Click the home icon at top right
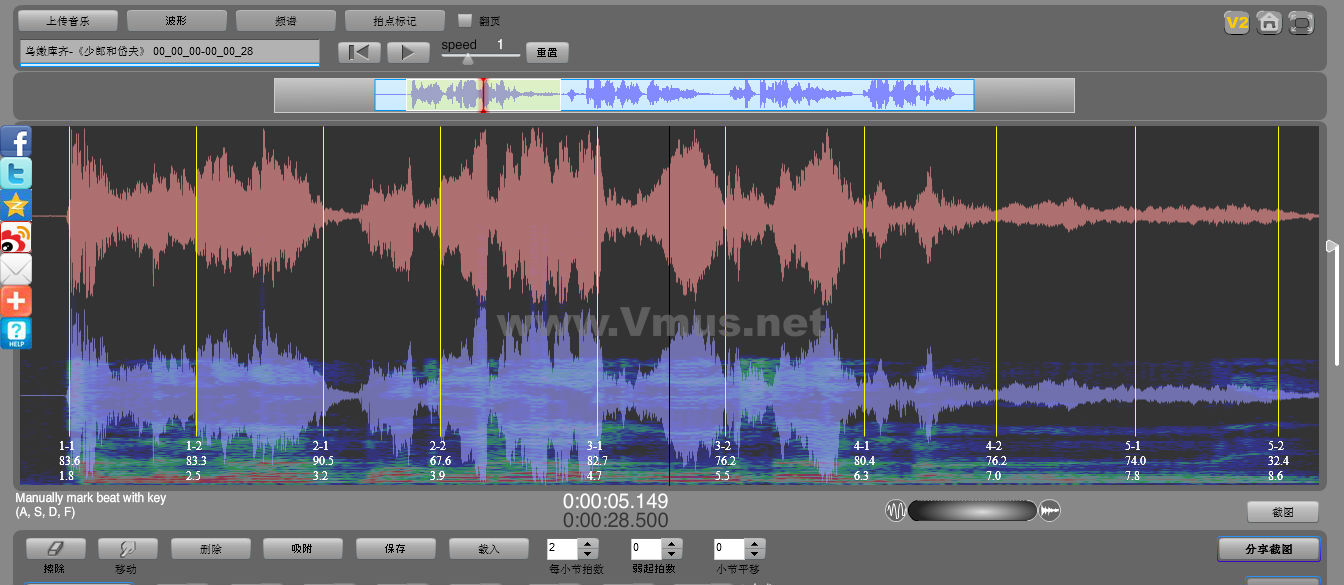The width and height of the screenshot is (1344, 585). pos(1269,22)
